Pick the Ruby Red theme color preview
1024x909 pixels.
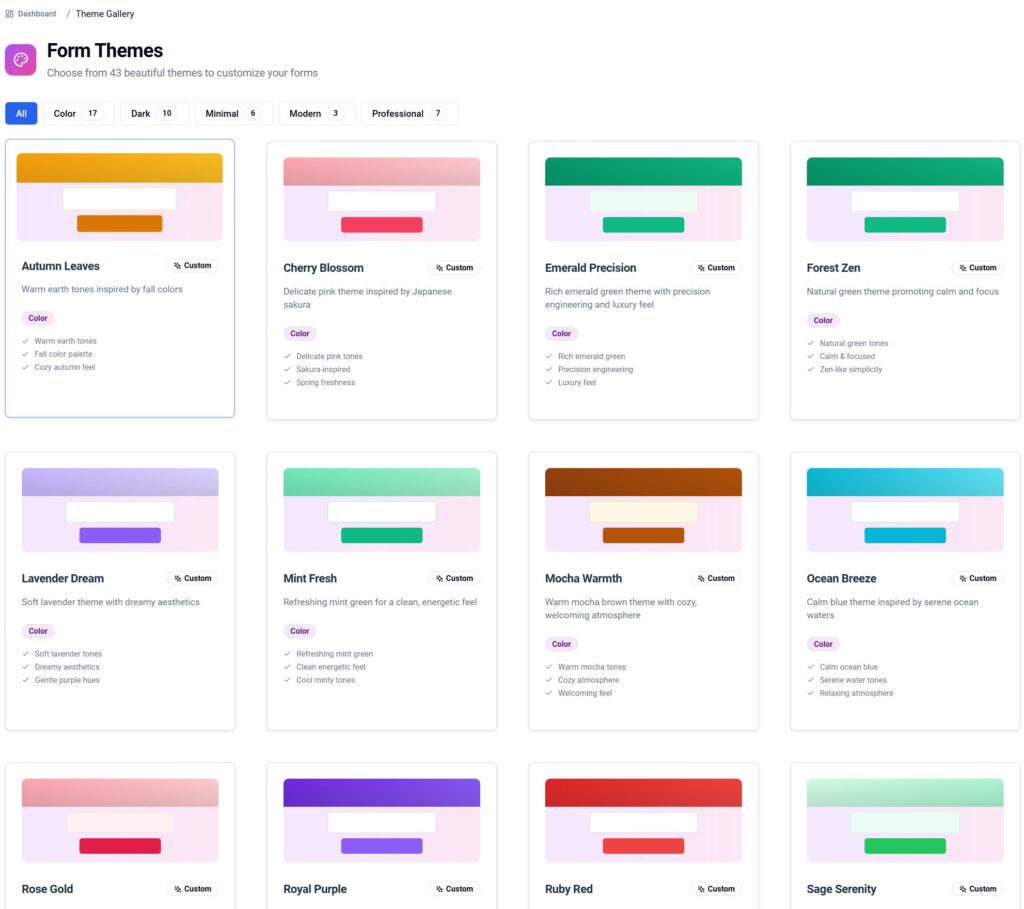pyautogui.click(x=643, y=820)
